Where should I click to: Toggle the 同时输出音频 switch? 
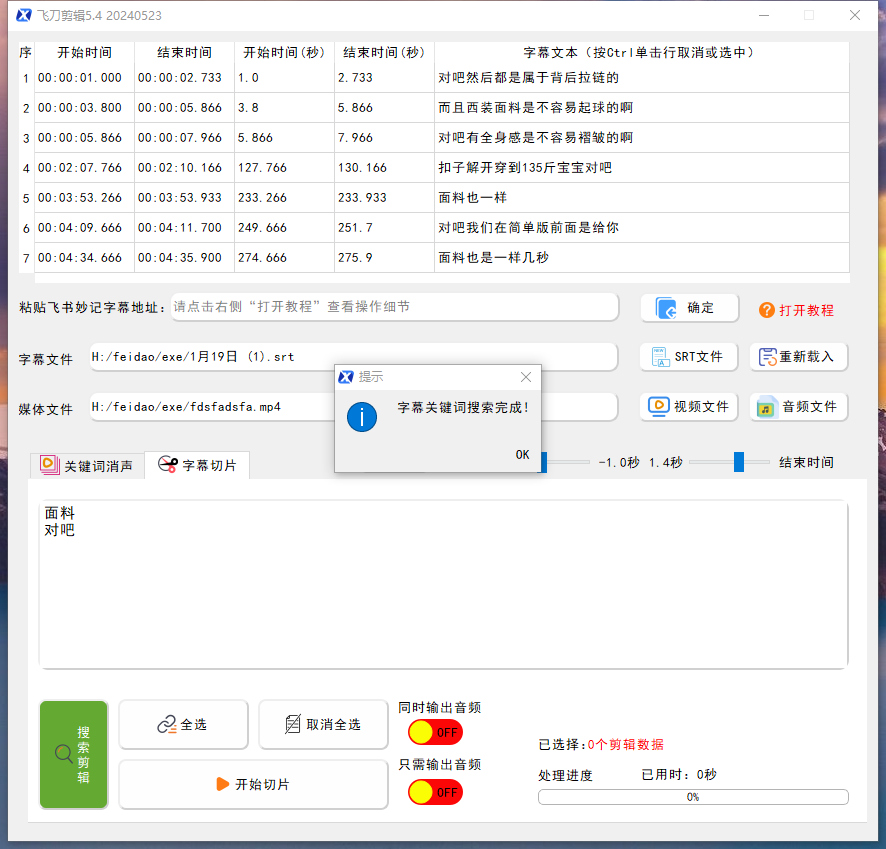(435, 733)
